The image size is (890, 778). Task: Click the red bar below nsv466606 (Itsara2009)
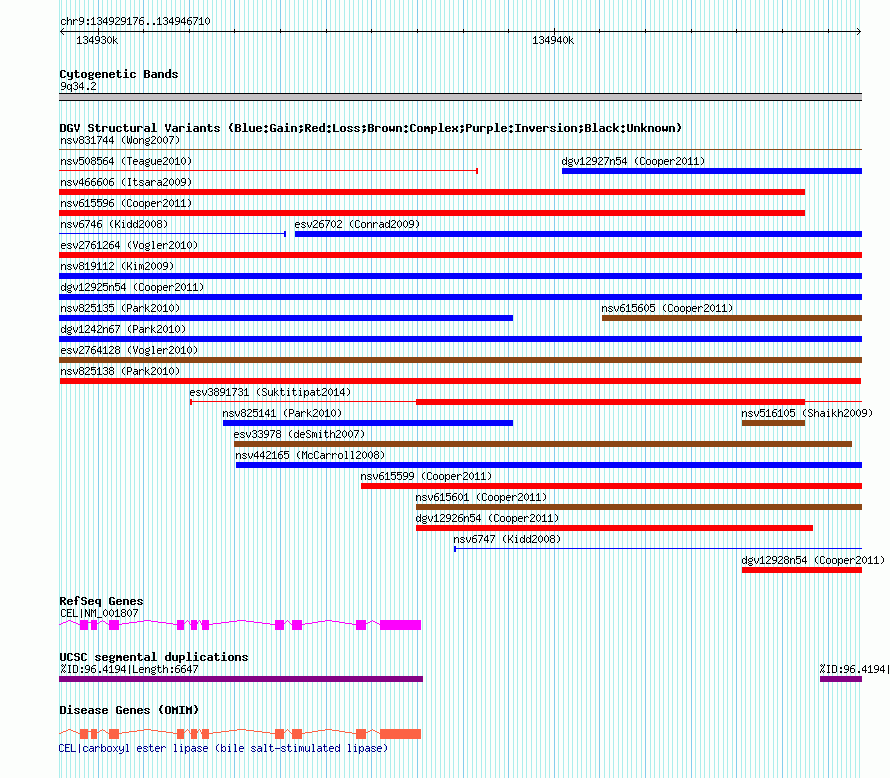tap(432, 192)
